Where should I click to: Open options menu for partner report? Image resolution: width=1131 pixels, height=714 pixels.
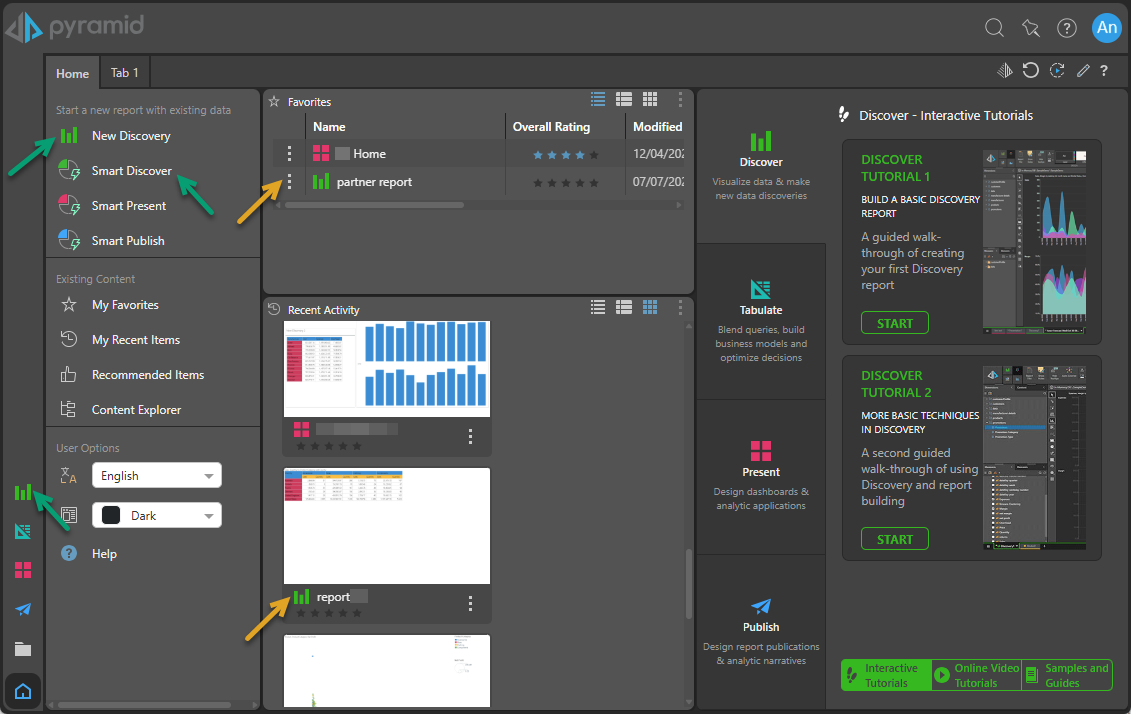290,182
